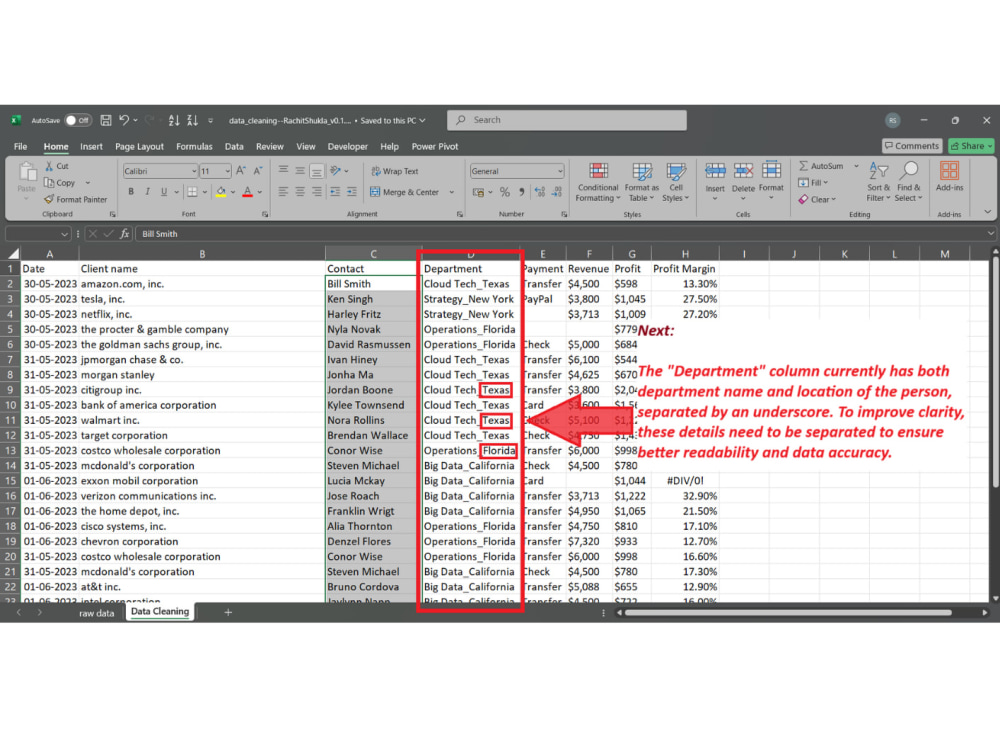The height and width of the screenshot is (750, 1000).
Task: Toggle Bold formatting
Action: pos(131,192)
